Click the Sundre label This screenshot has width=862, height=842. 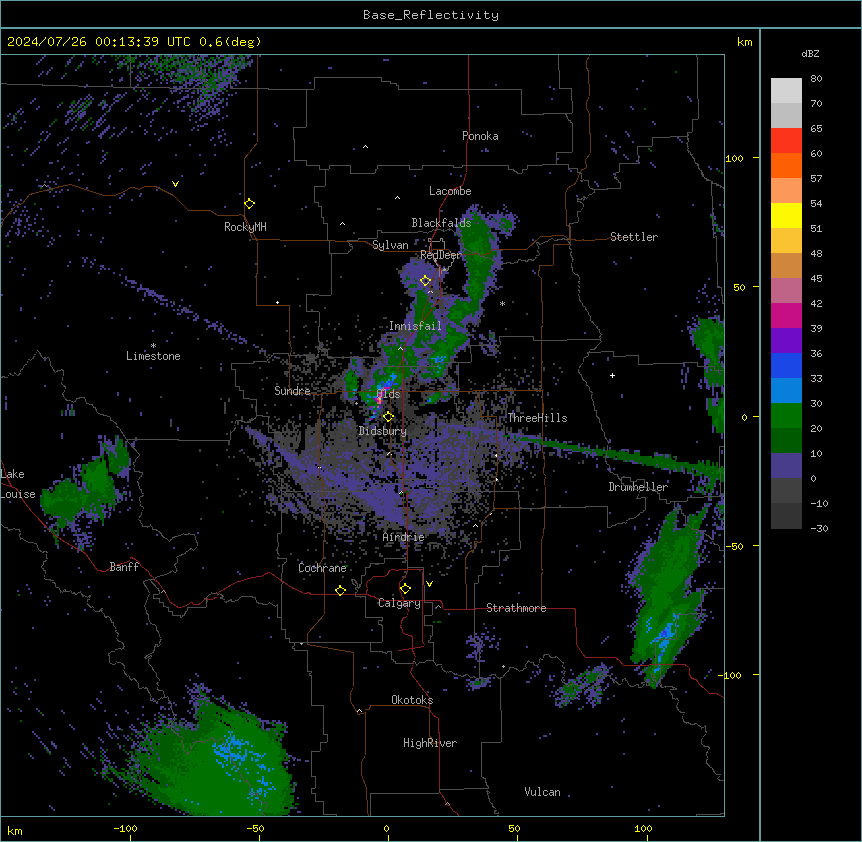point(292,391)
